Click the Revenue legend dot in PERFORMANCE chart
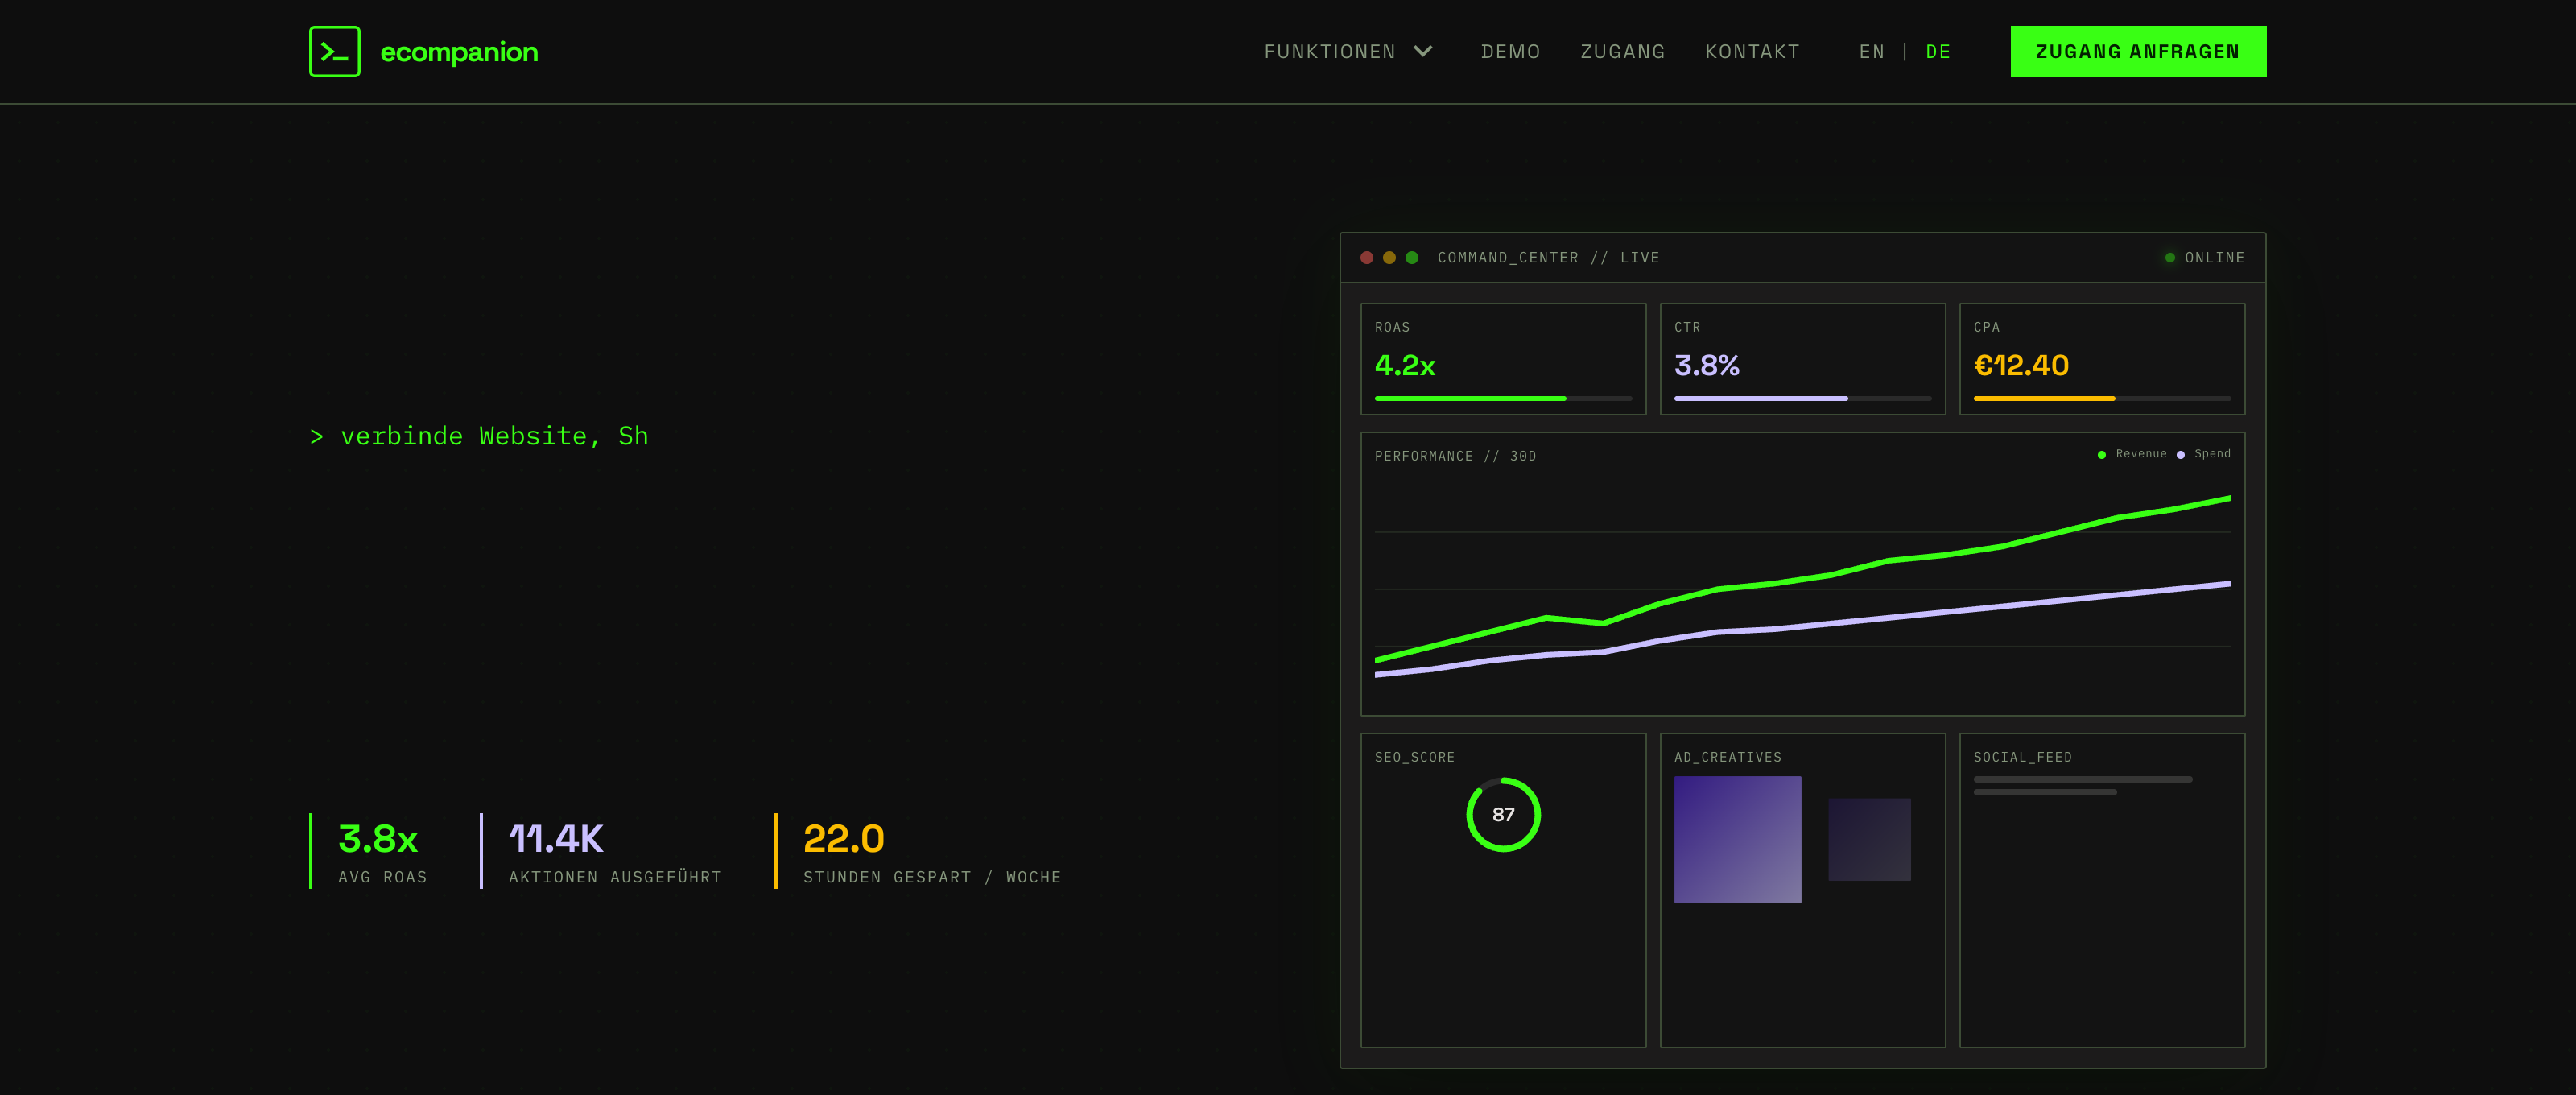Viewport: 2576px width, 1095px height. pos(2100,453)
